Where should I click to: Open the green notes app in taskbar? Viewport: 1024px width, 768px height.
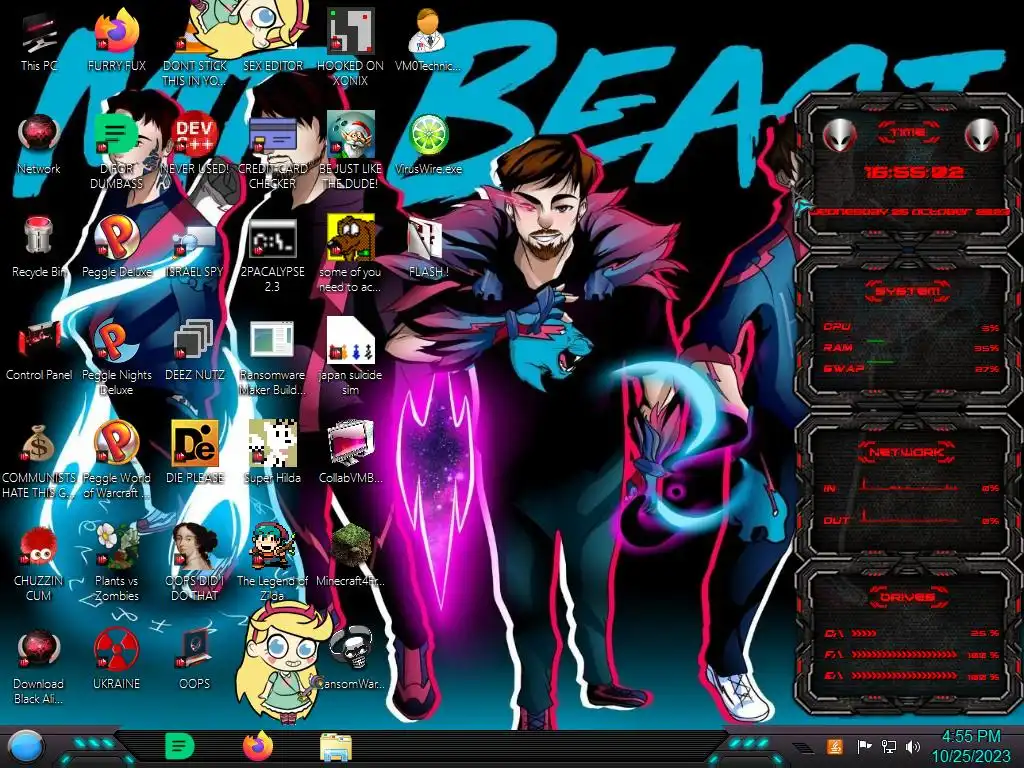click(x=179, y=746)
